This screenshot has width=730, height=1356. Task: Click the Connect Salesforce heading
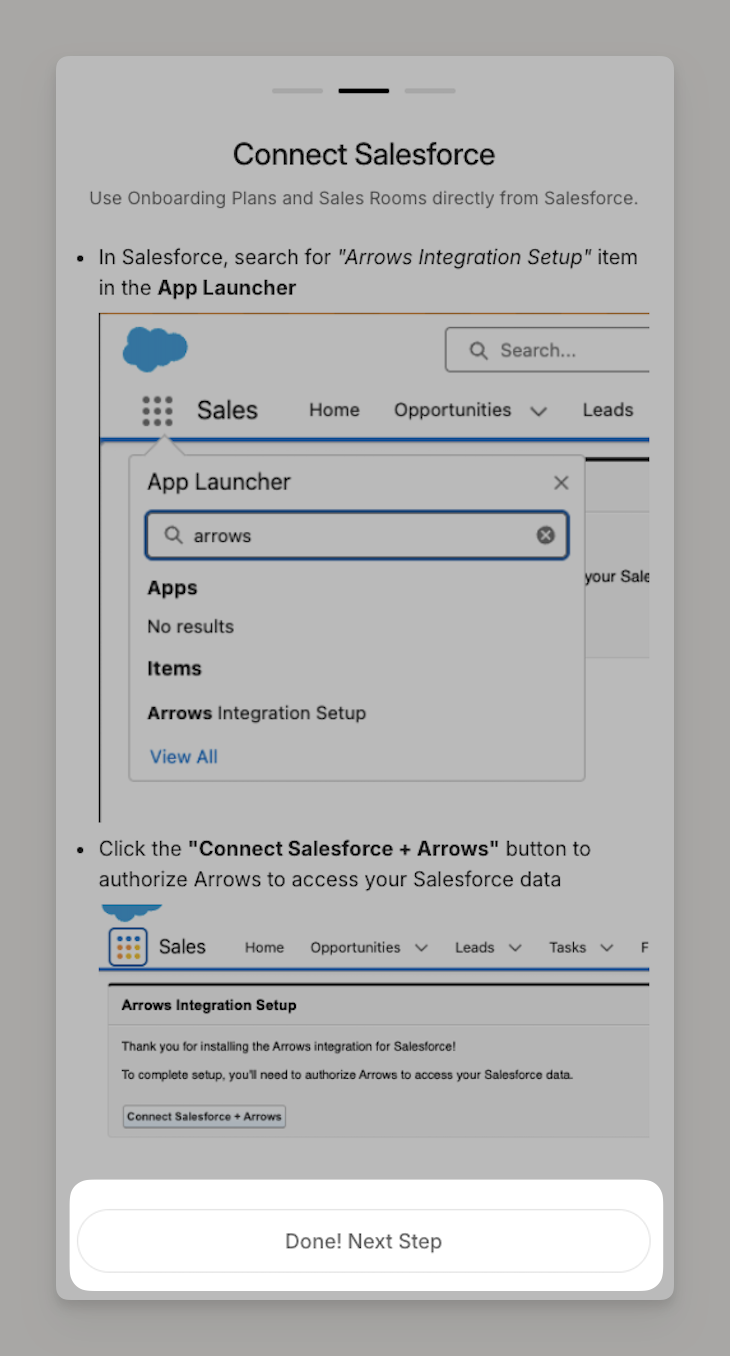coord(364,154)
